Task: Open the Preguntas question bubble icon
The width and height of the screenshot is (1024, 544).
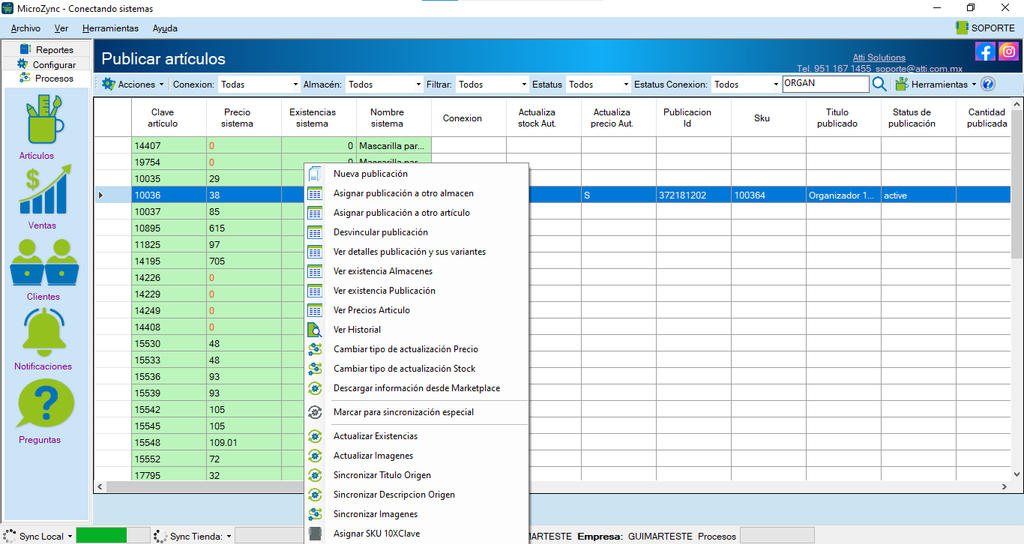Action: tap(46, 405)
